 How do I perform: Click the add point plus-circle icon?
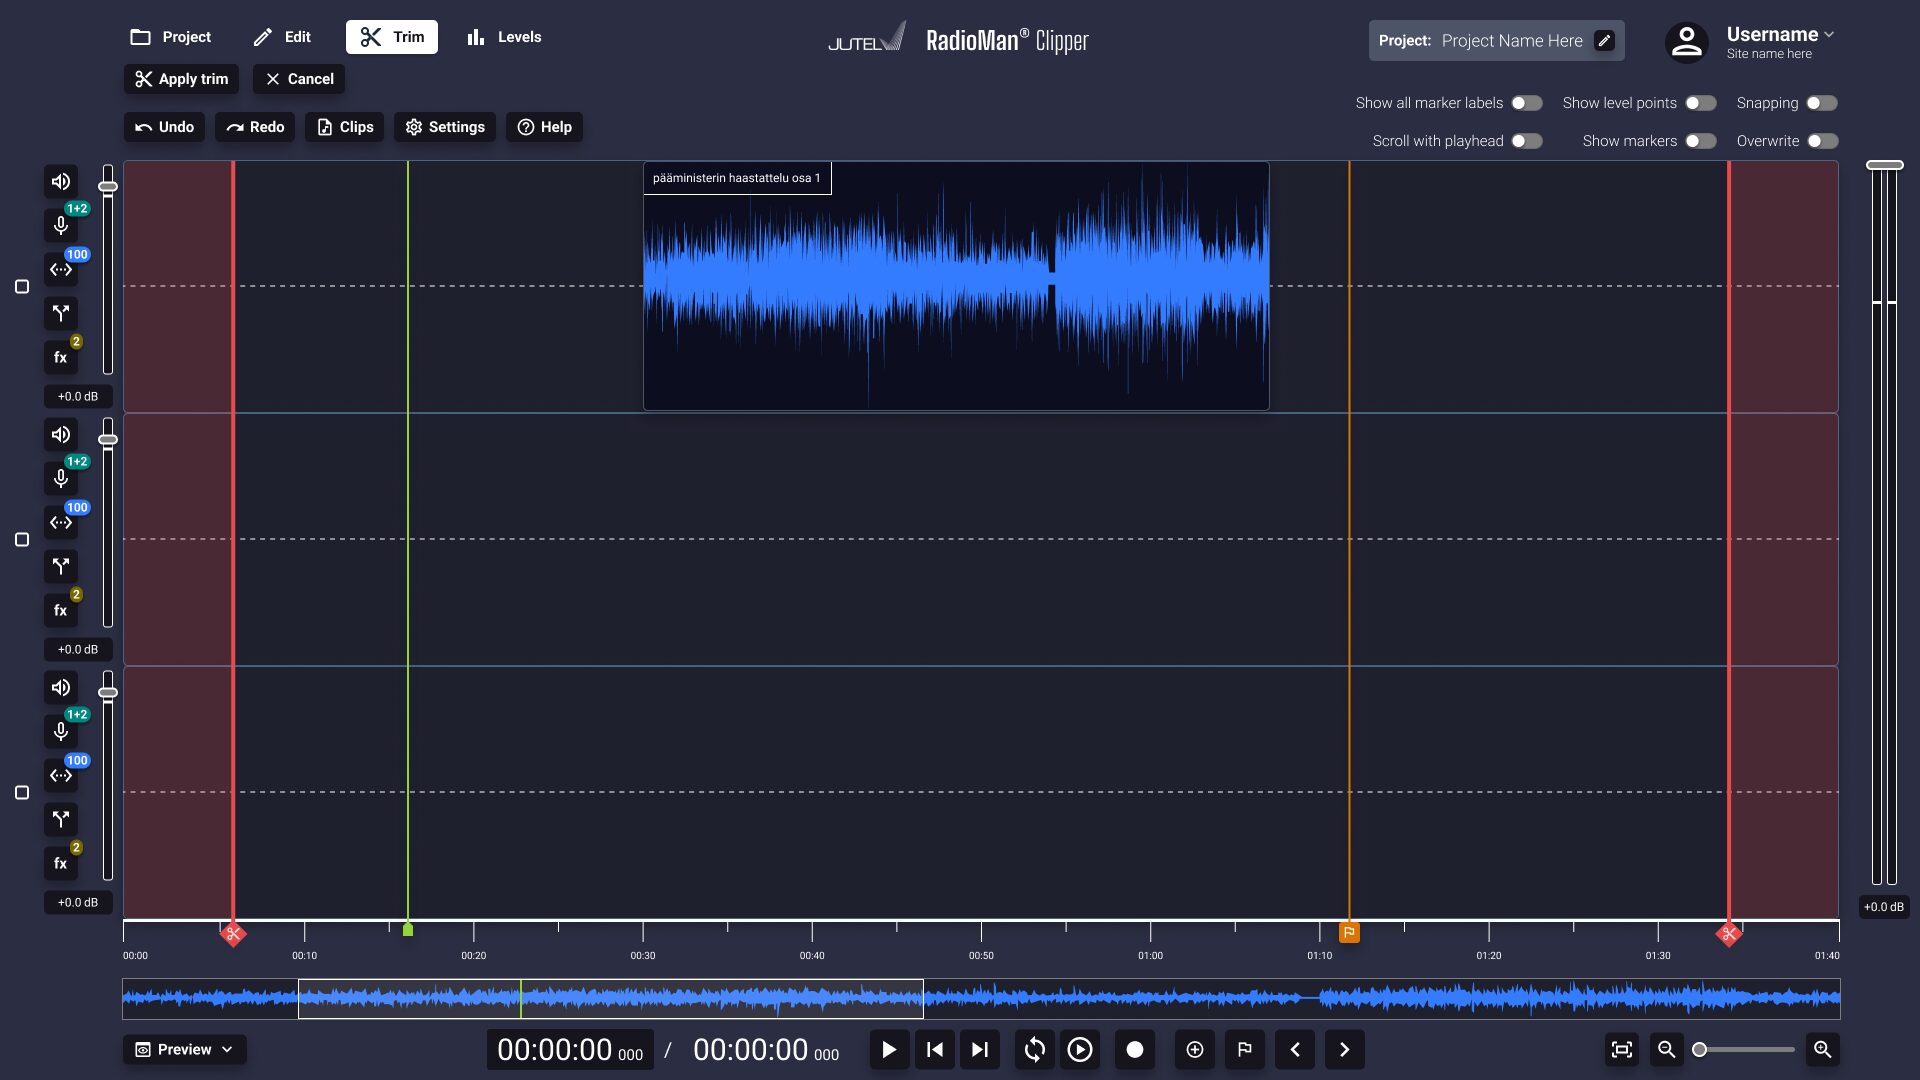[x=1195, y=1050]
